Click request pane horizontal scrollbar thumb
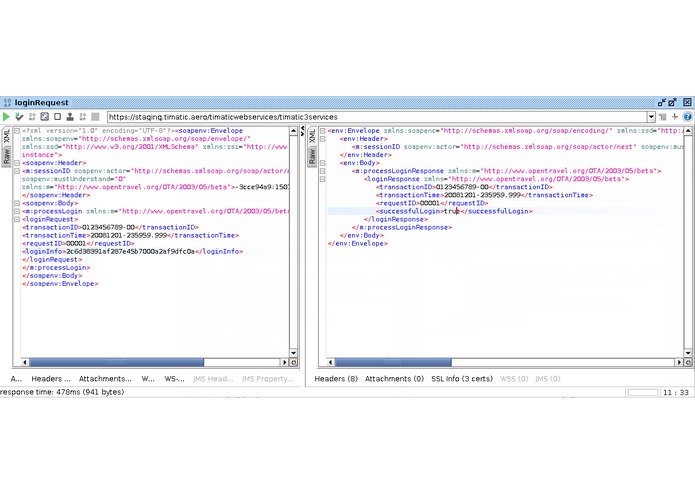 tap(117, 362)
